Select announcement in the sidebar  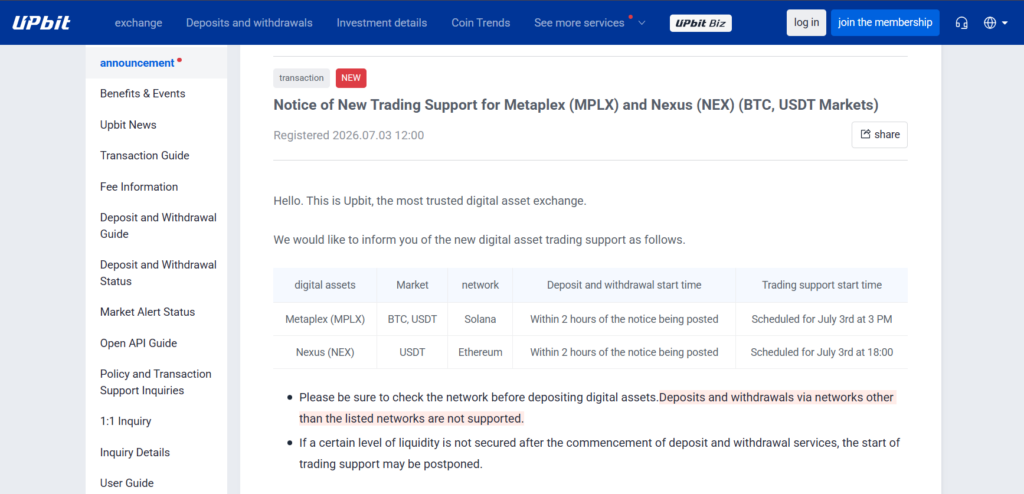pos(156,63)
